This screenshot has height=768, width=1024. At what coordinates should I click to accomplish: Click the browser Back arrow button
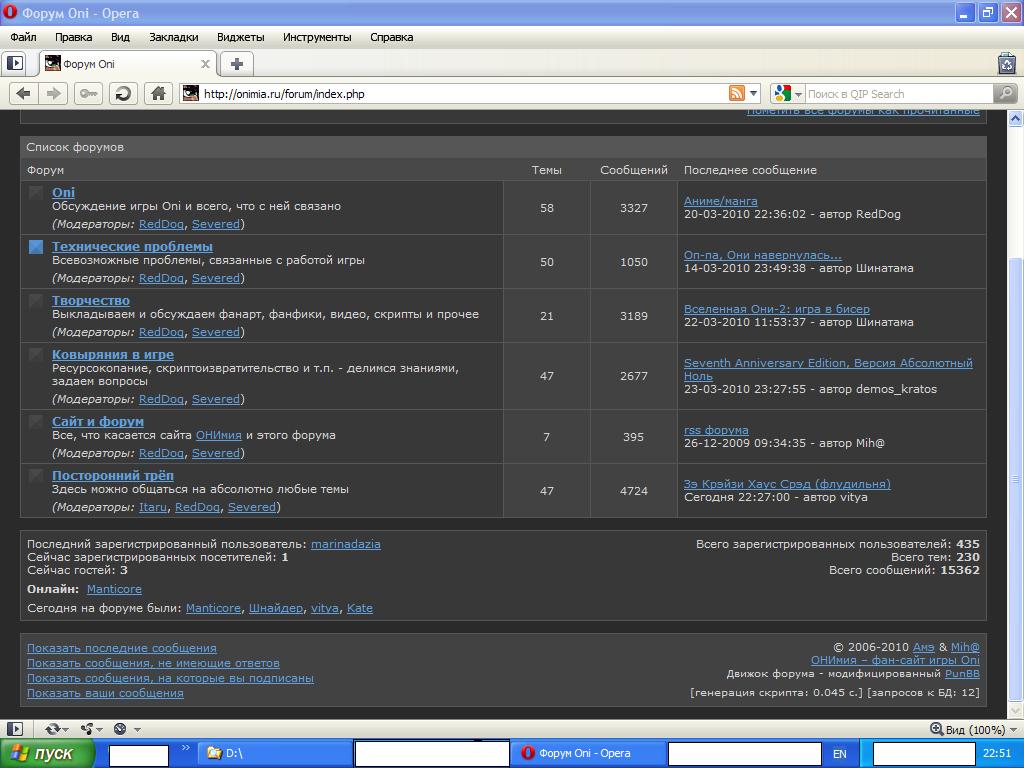pos(23,93)
